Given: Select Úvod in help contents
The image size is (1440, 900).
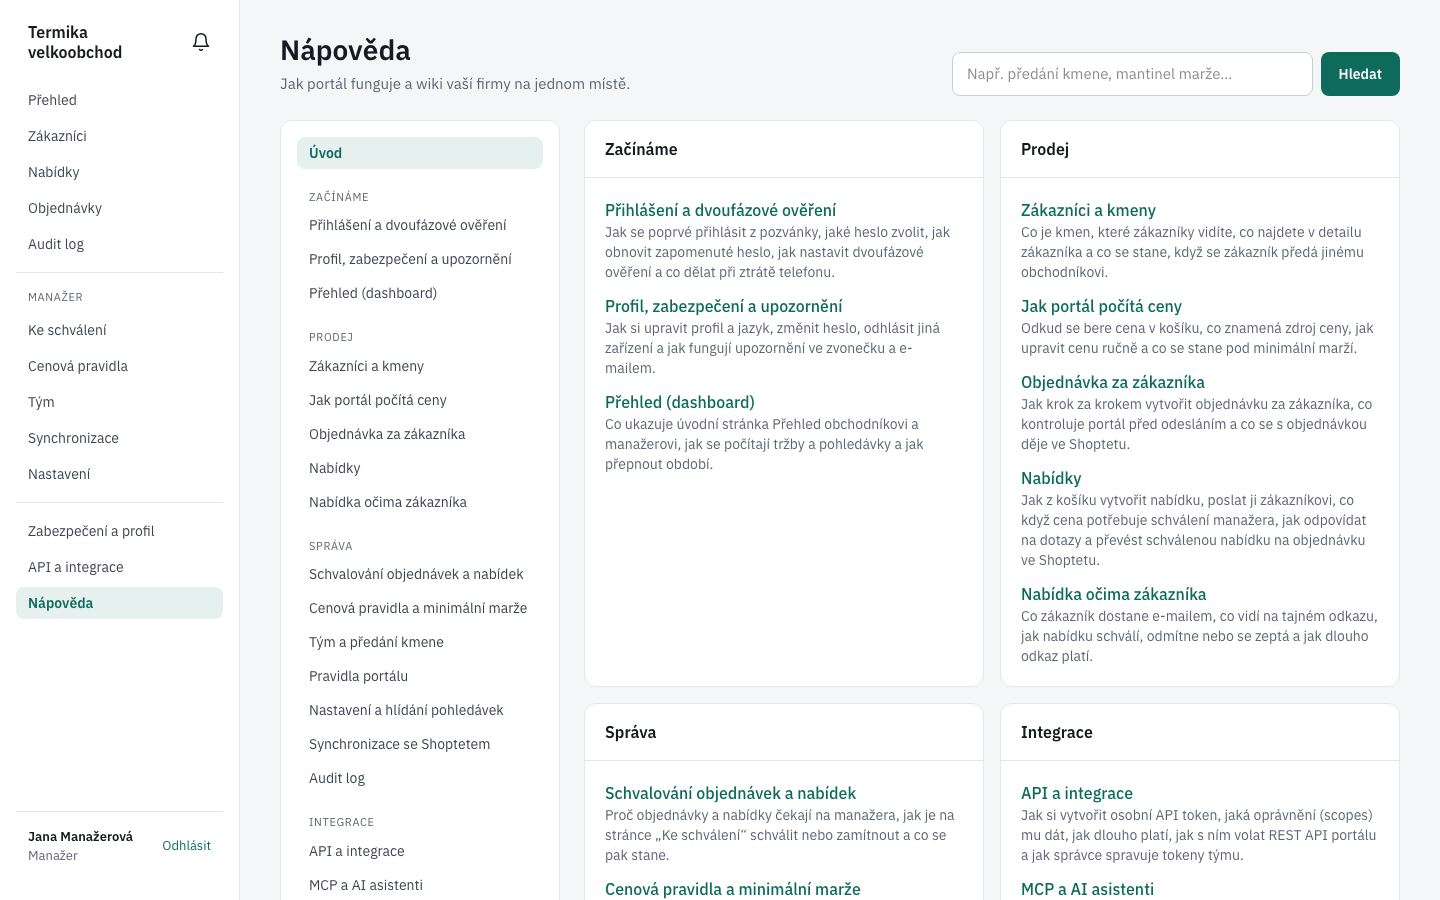Looking at the screenshot, I should coord(420,153).
